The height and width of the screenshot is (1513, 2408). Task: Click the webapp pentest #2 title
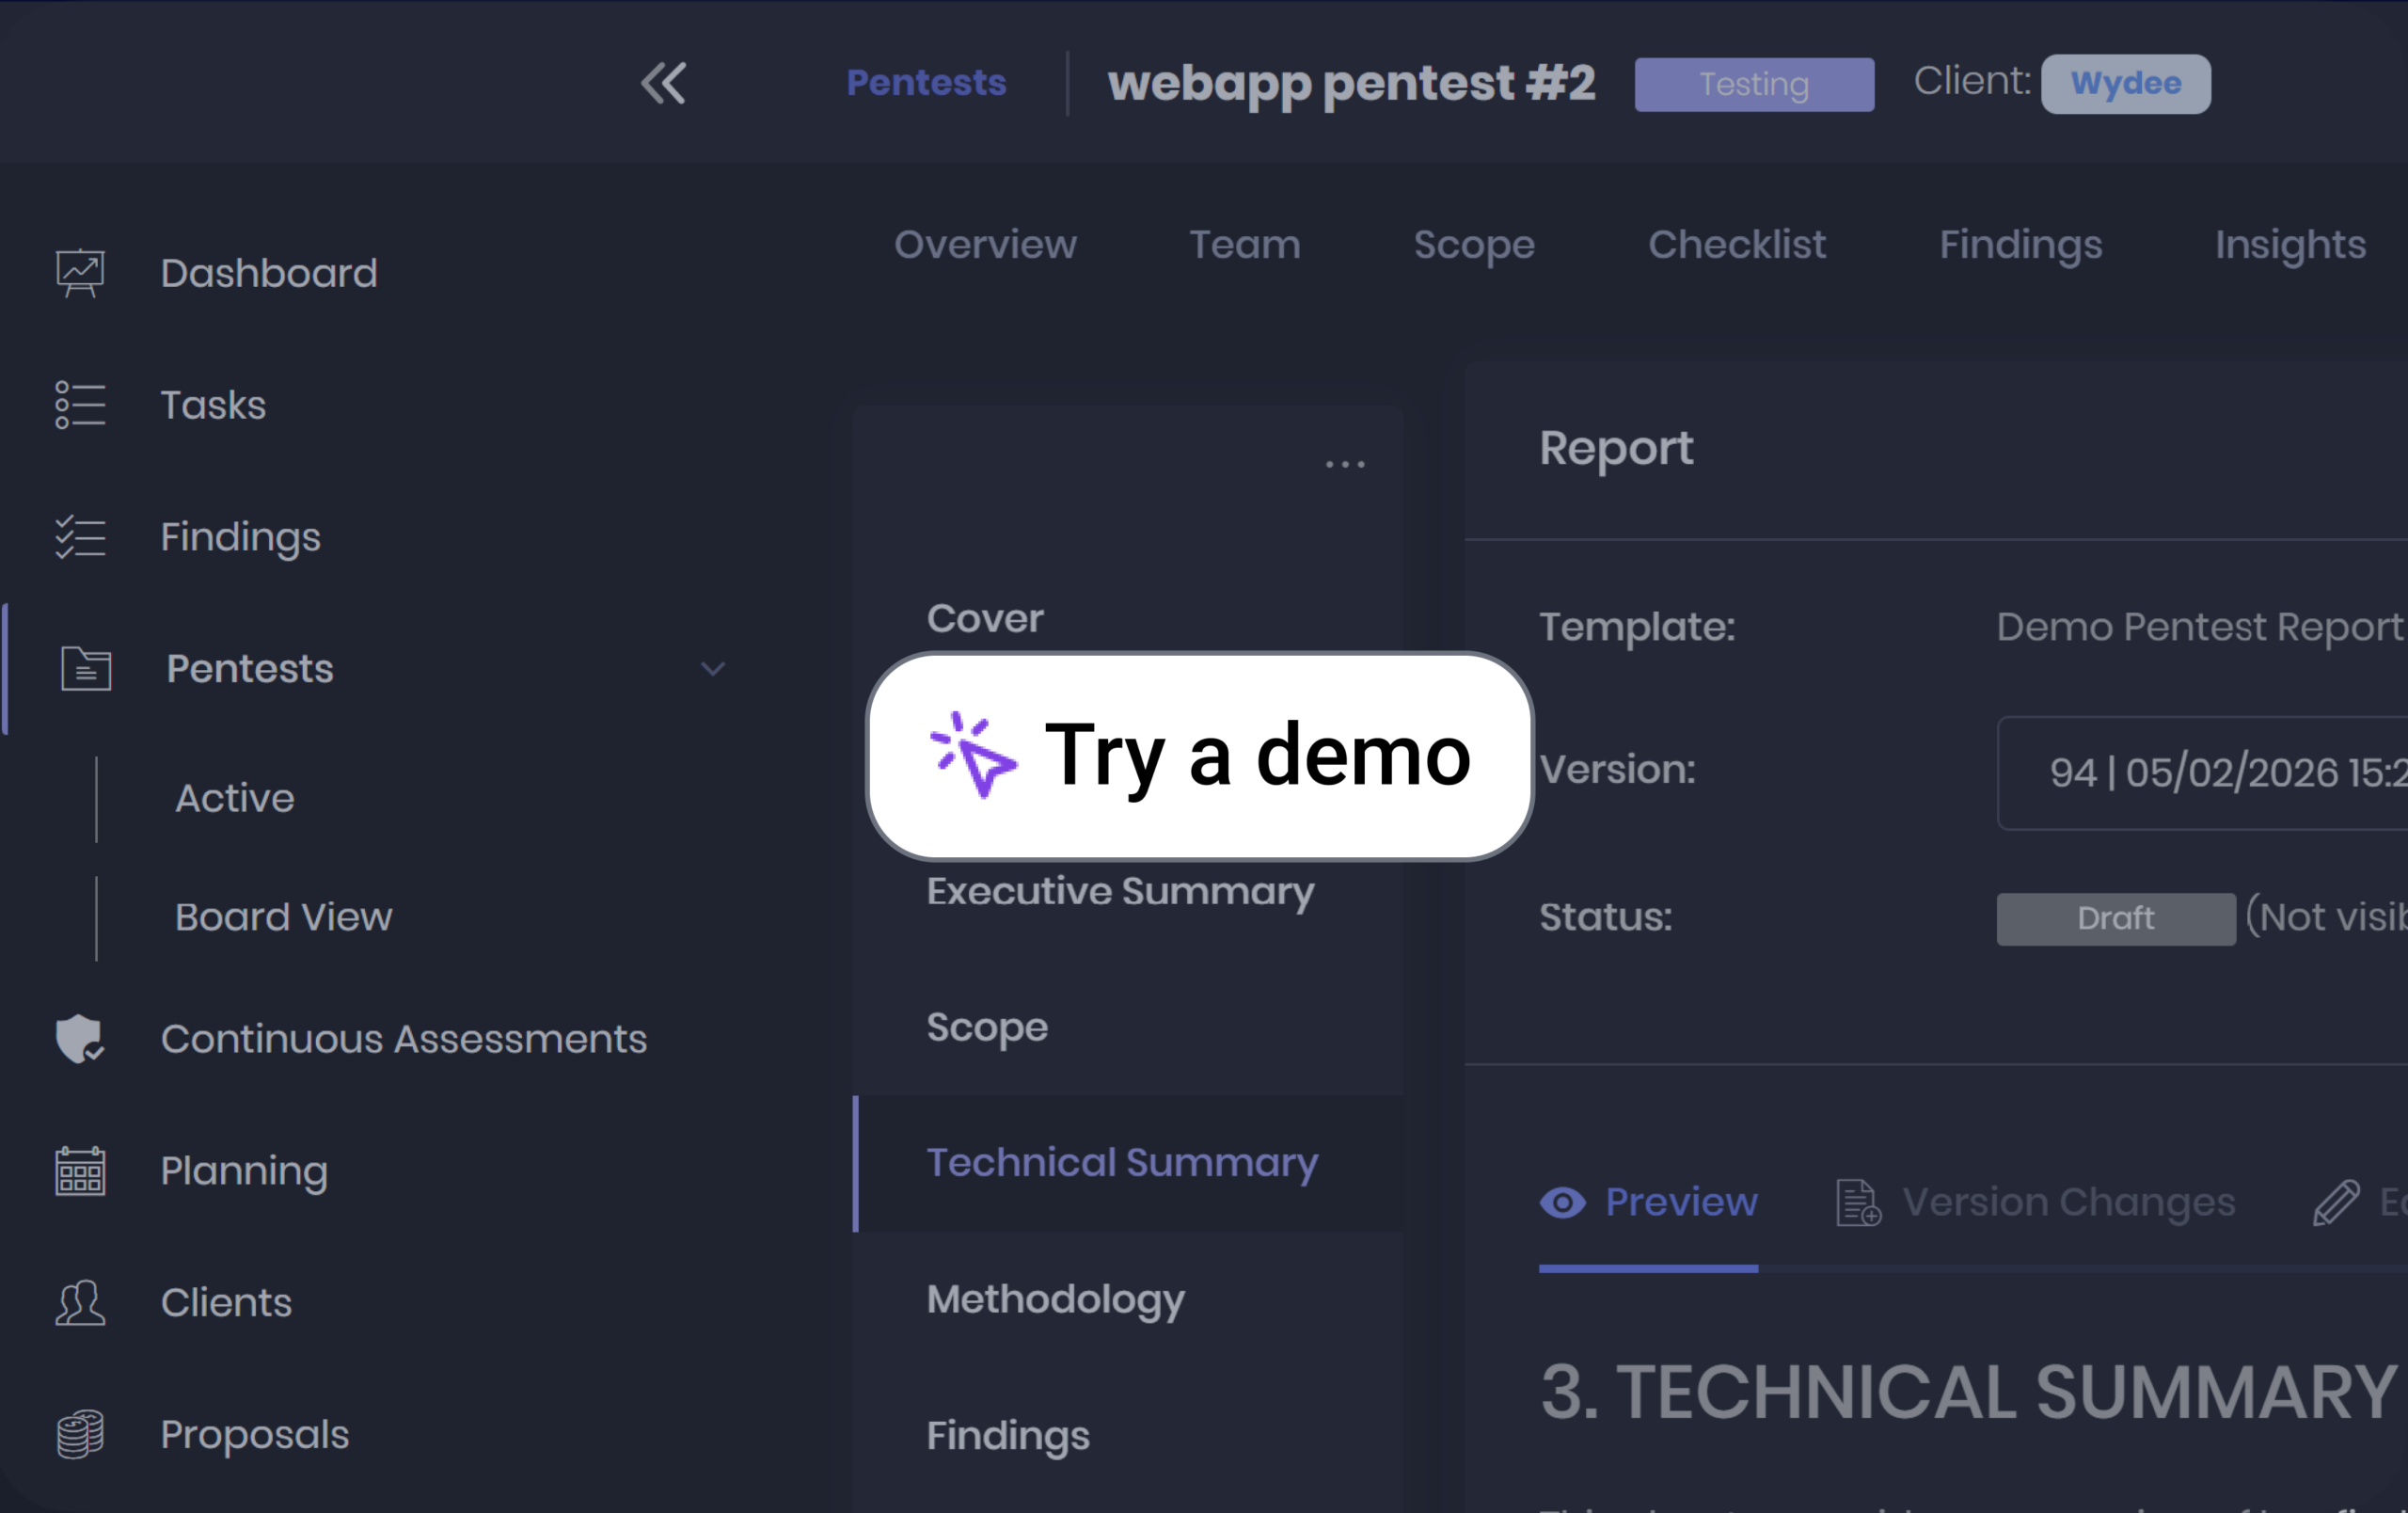tap(1351, 84)
